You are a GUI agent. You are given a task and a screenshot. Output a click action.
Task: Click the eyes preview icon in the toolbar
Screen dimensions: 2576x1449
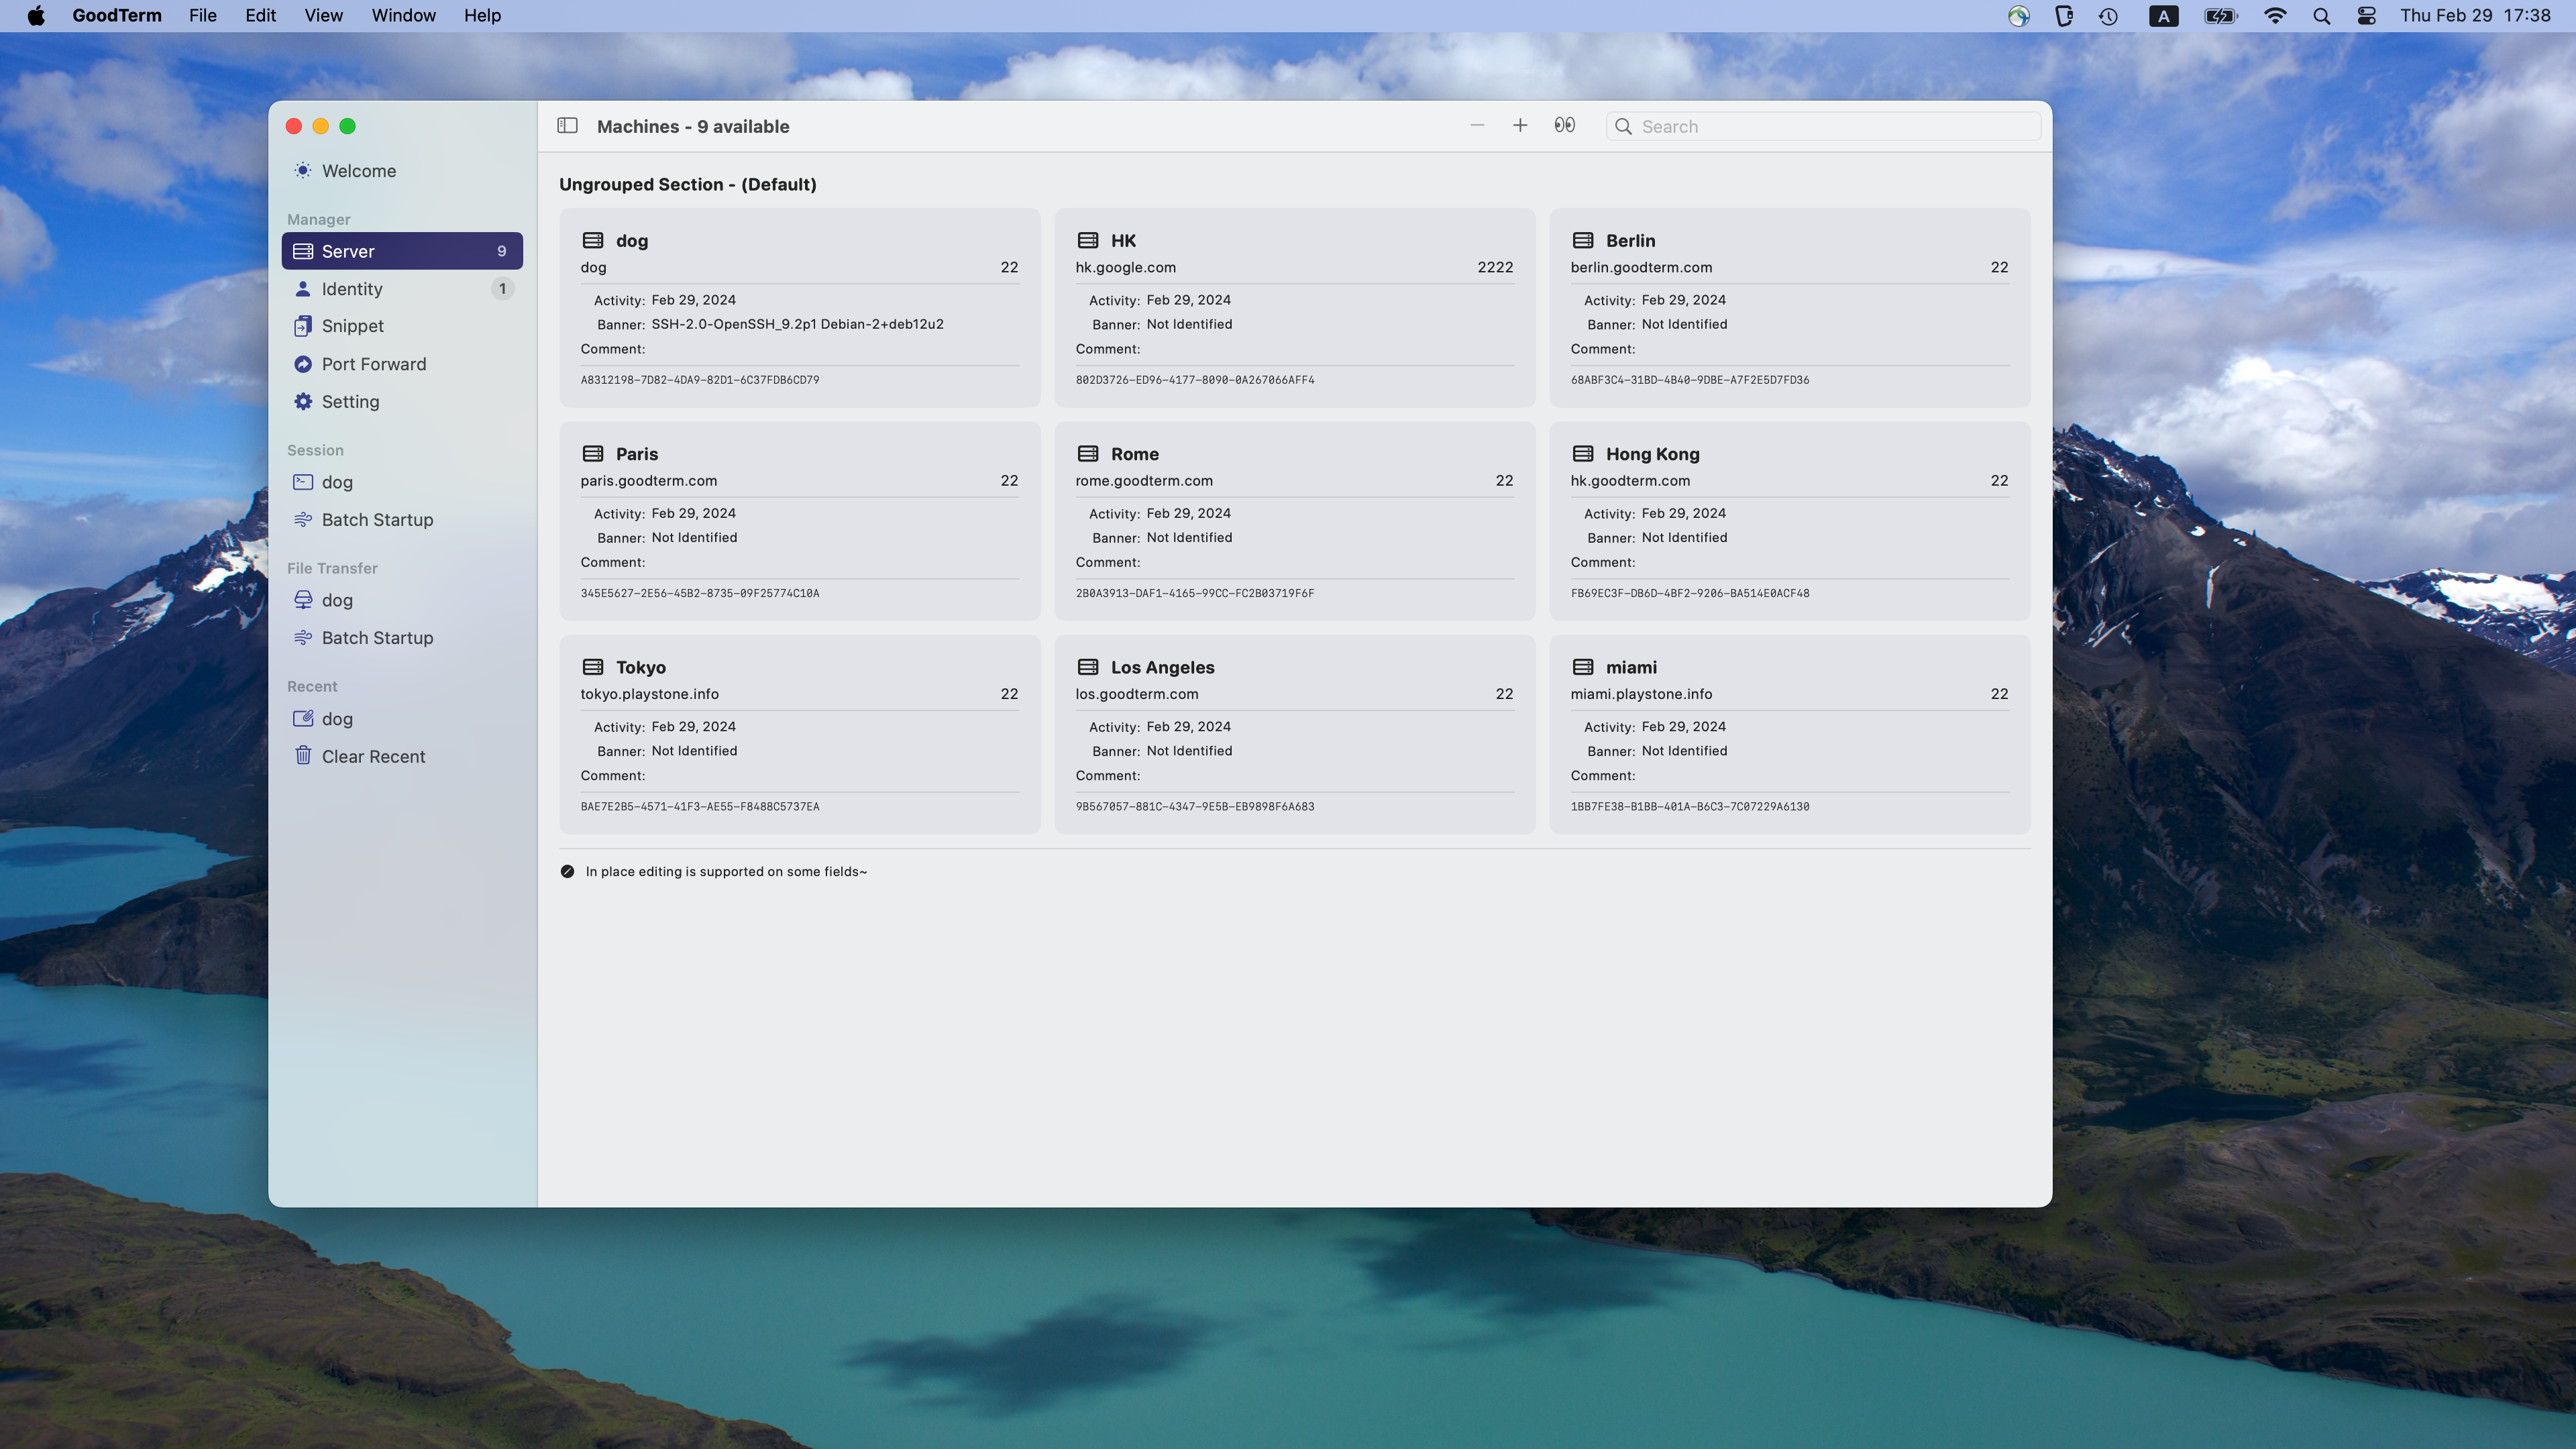(1564, 125)
